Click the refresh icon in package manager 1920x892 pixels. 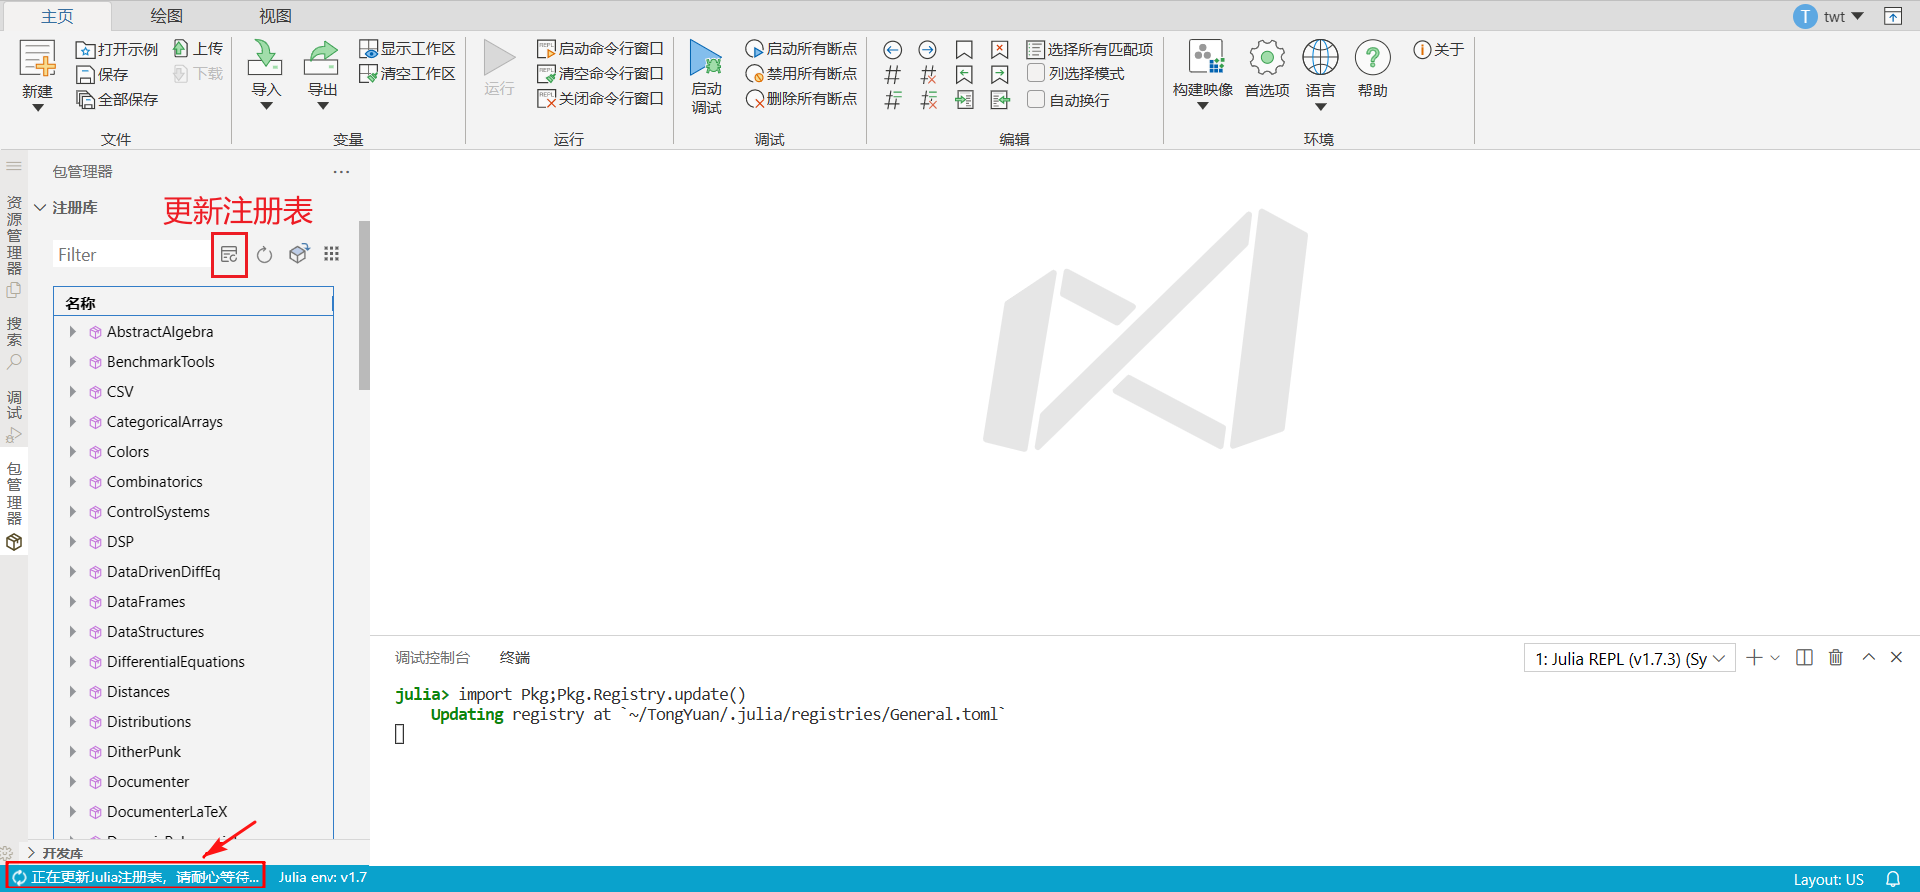click(x=265, y=255)
